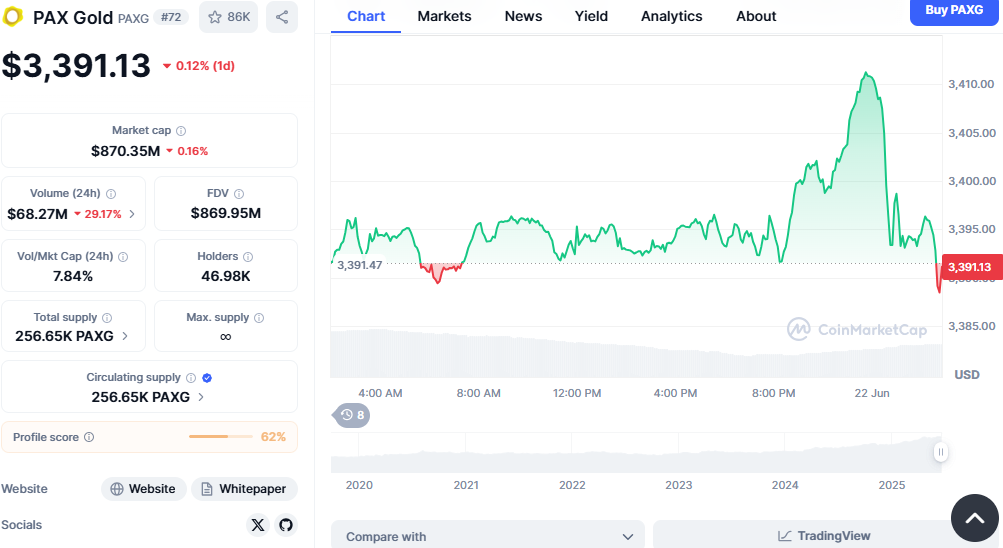Screen dimensions: 1003x548
Task: Click the 2024 label on range timeline
Action: click(785, 485)
